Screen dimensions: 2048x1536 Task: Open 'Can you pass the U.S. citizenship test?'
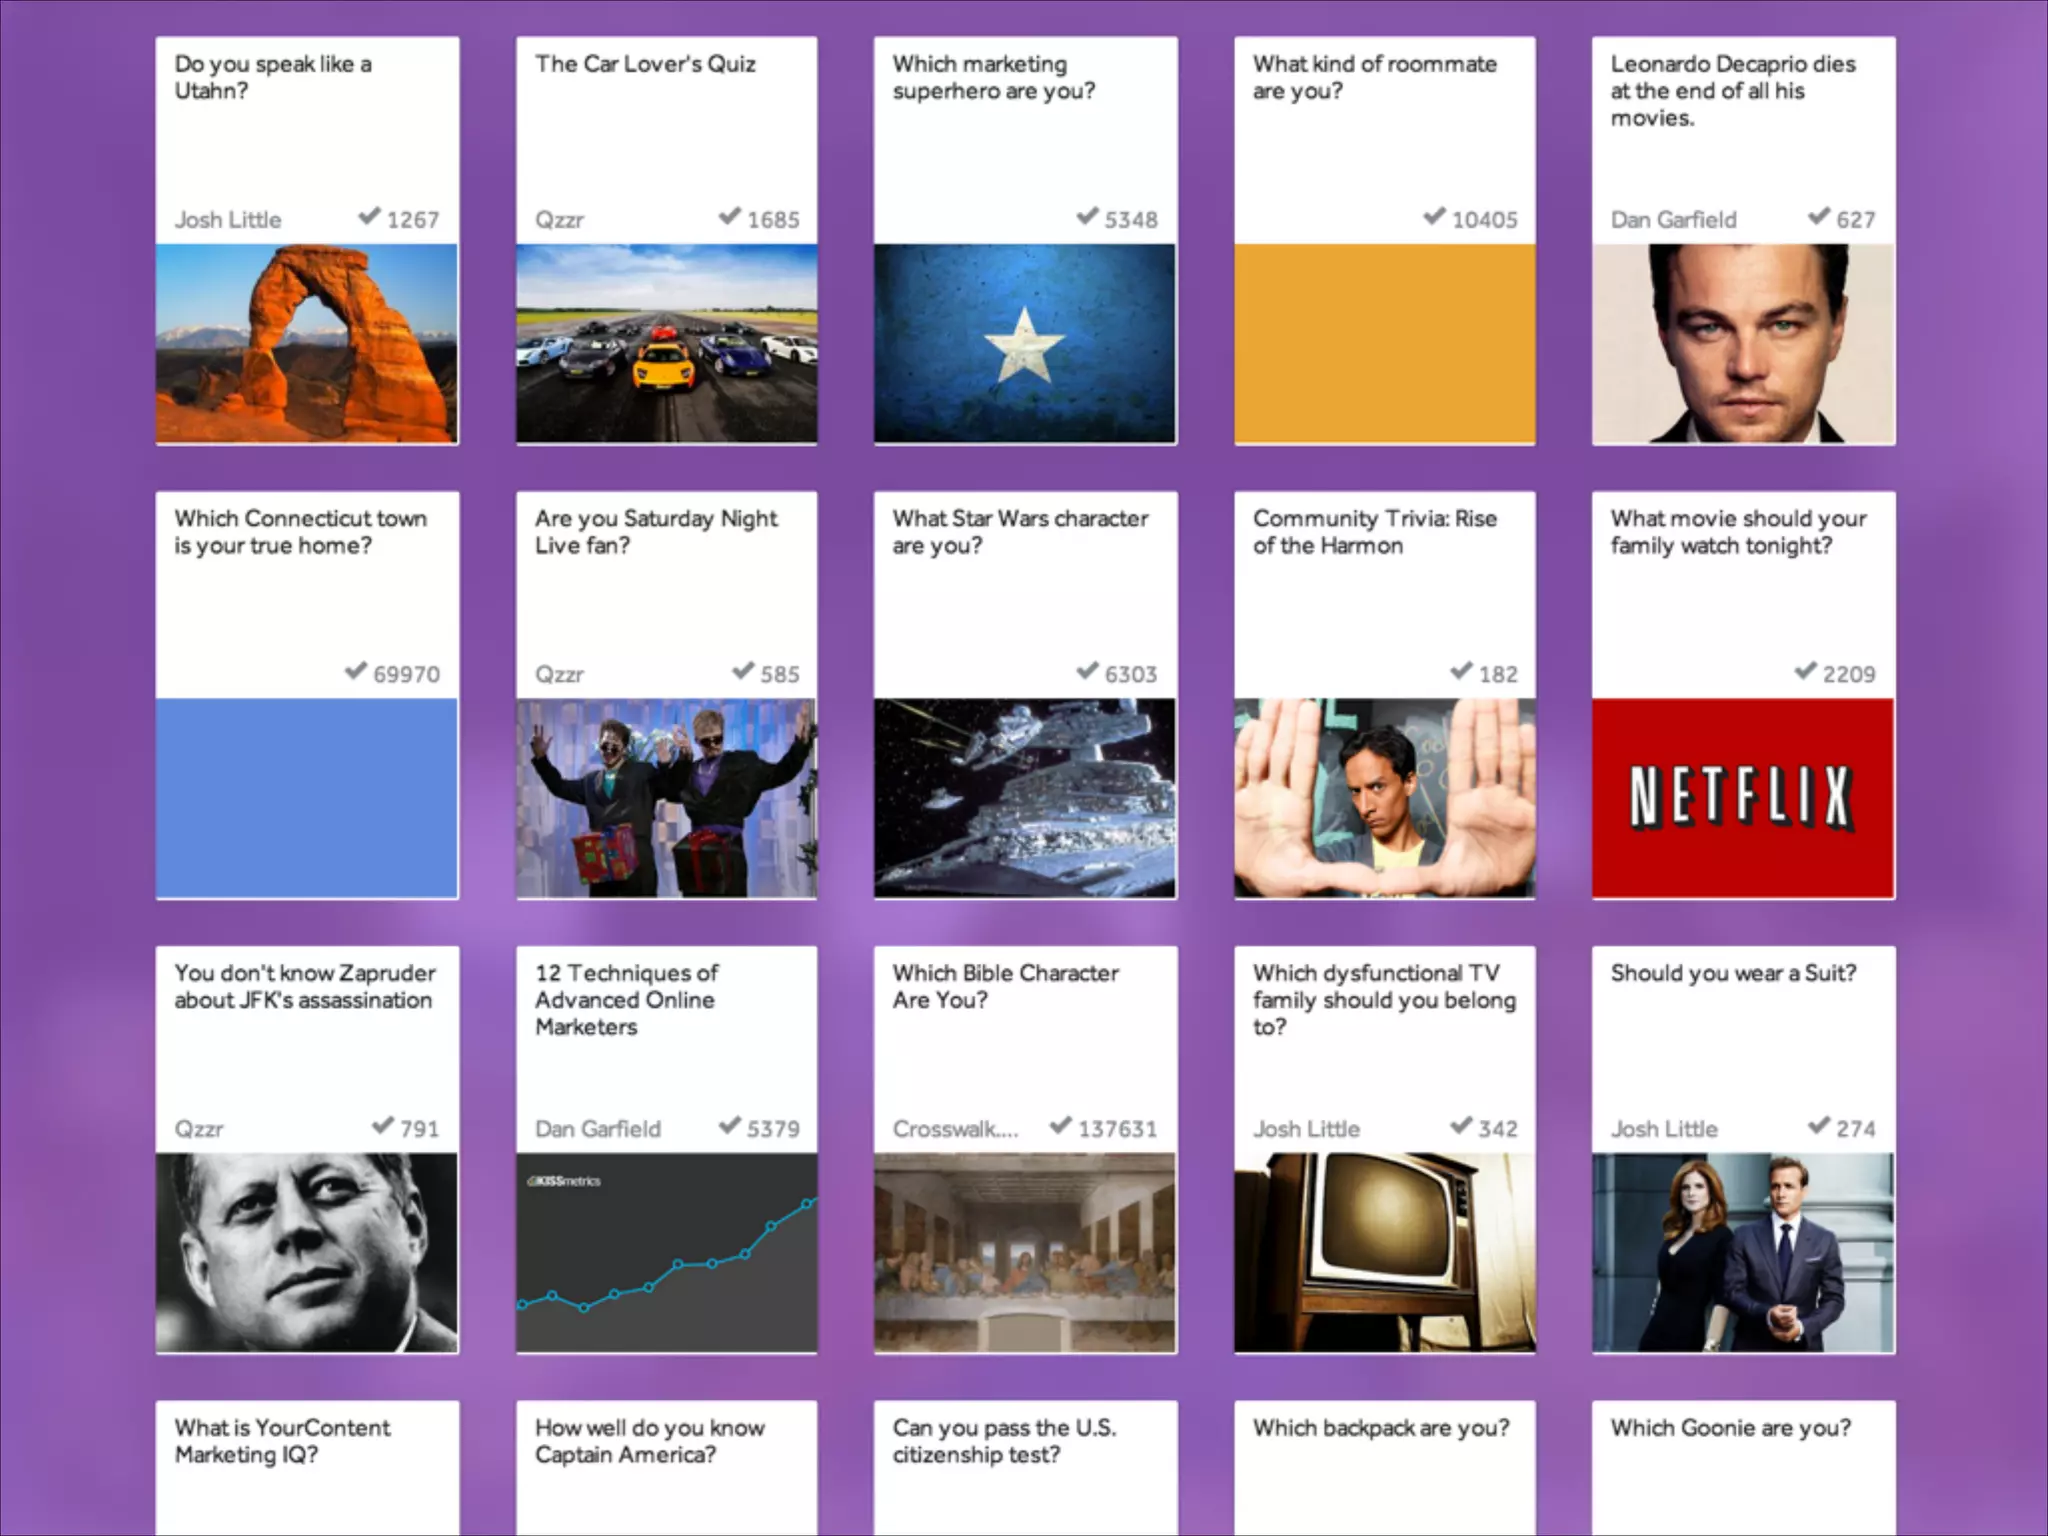pyautogui.click(x=1003, y=1441)
